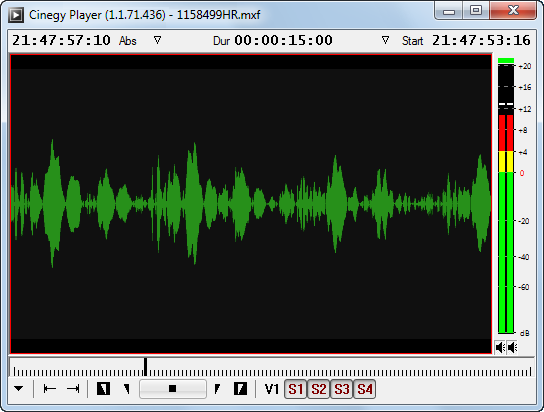
Task: Go to In point marker button
Action: [127, 389]
